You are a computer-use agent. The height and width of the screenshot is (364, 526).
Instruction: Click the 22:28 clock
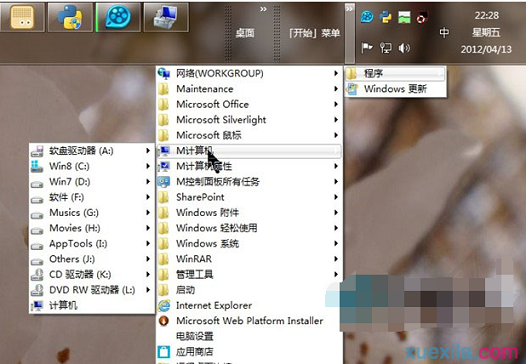point(486,15)
